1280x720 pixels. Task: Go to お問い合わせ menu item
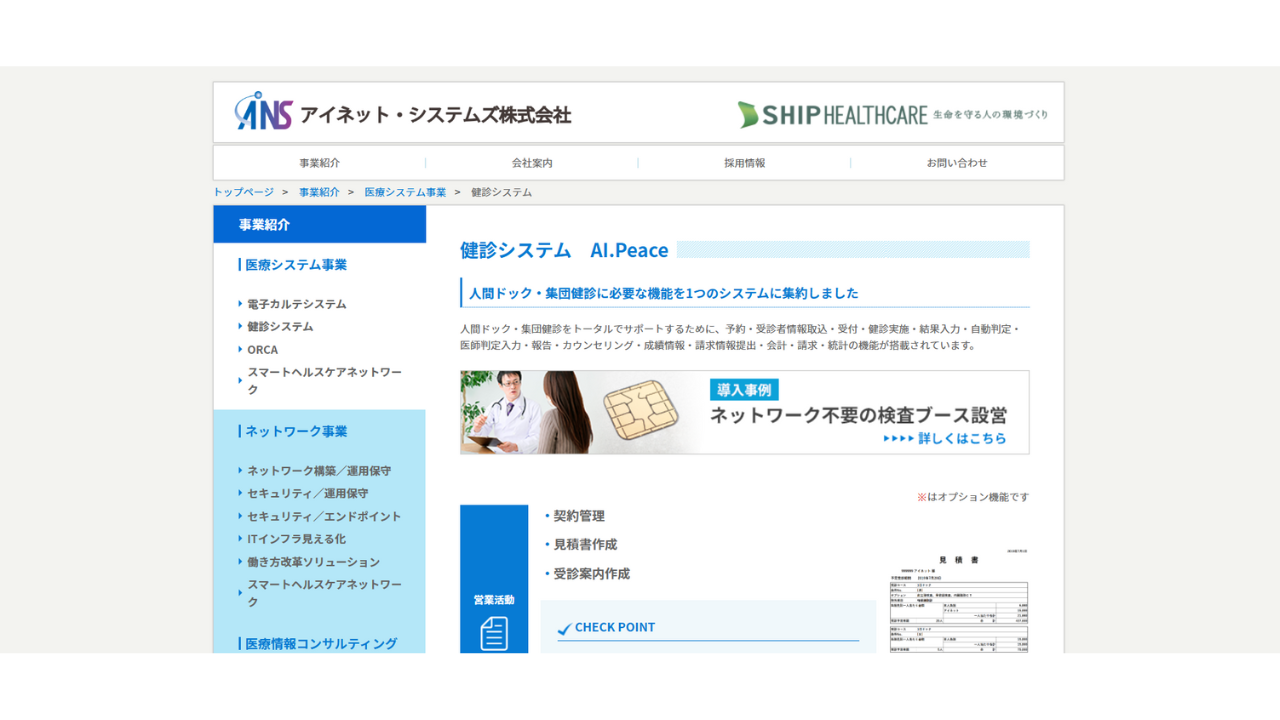[957, 163]
